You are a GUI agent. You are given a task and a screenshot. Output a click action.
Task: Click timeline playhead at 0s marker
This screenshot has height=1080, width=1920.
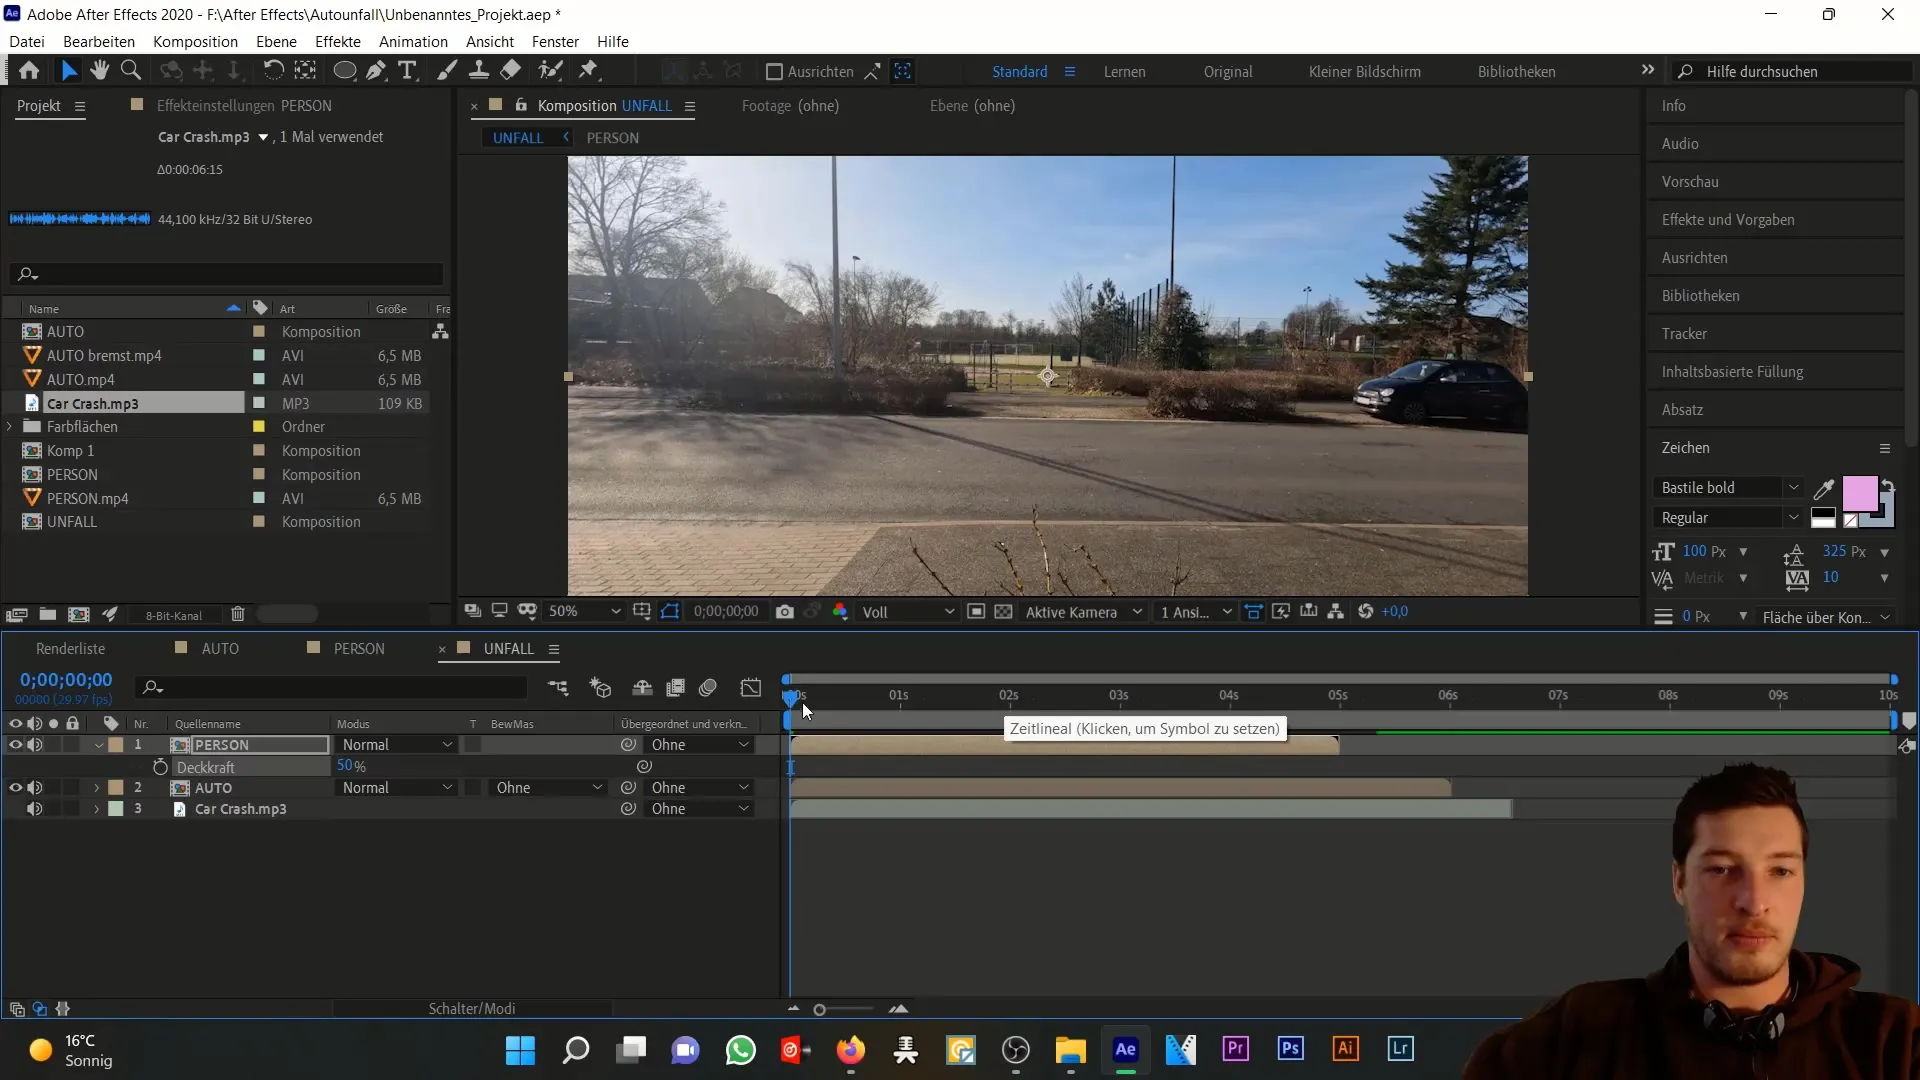(x=793, y=695)
